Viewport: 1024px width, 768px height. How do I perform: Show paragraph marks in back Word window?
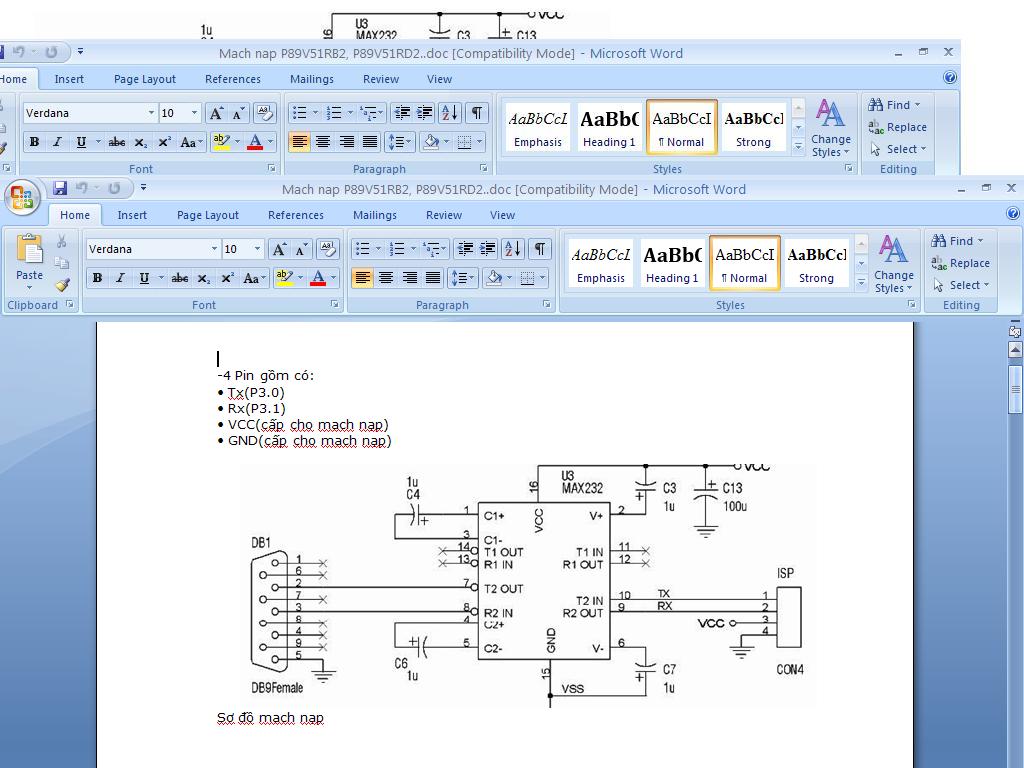477,113
